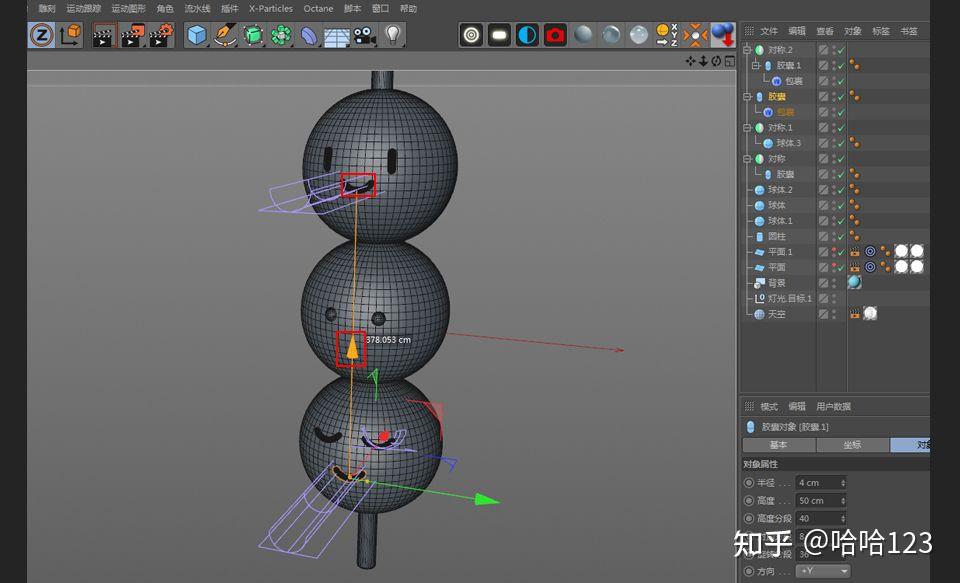Open the 方向 +Y dropdown

tap(823, 571)
